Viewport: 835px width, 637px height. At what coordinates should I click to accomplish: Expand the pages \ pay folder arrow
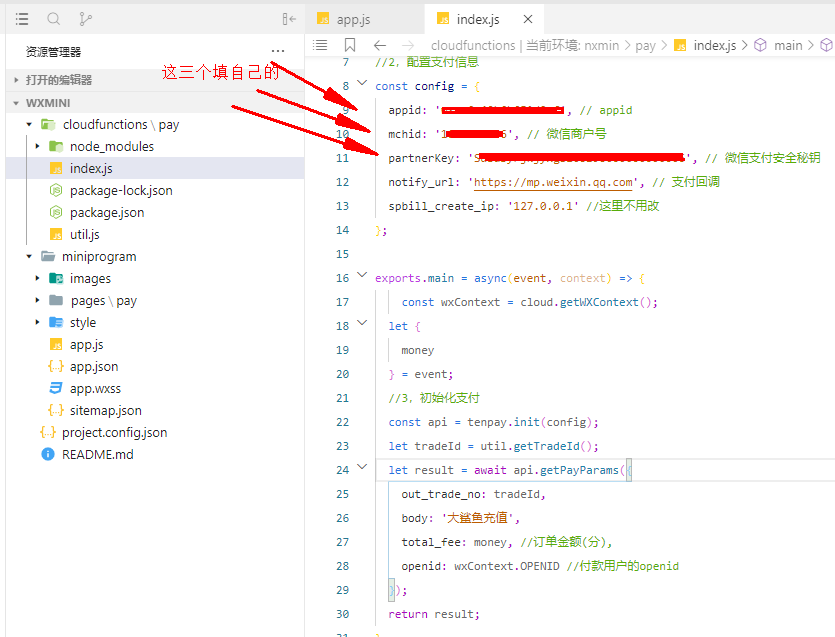37,300
